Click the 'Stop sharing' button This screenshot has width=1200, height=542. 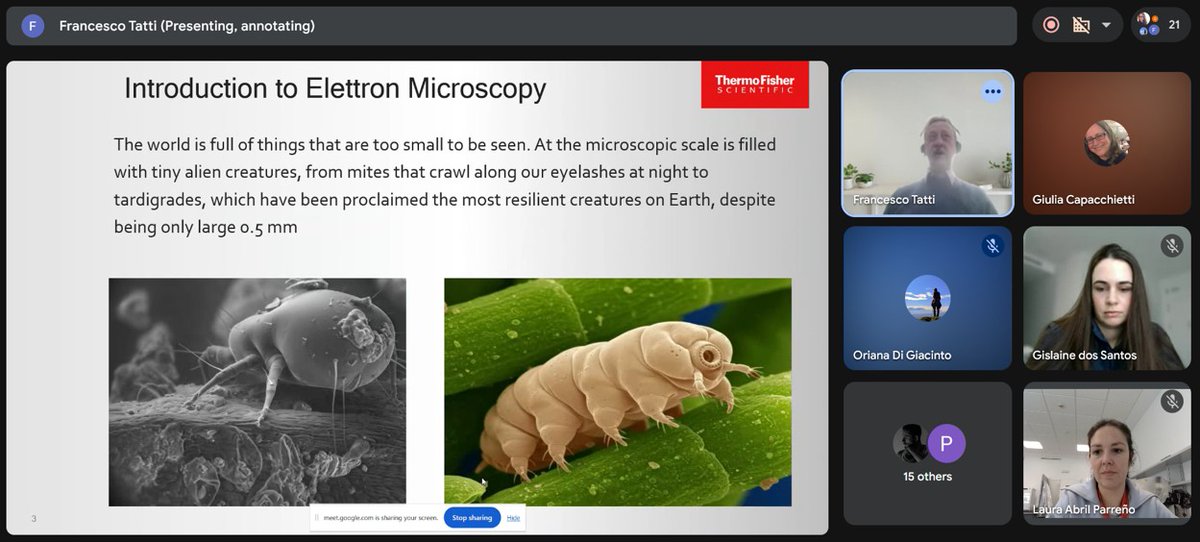tap(472, 518)
